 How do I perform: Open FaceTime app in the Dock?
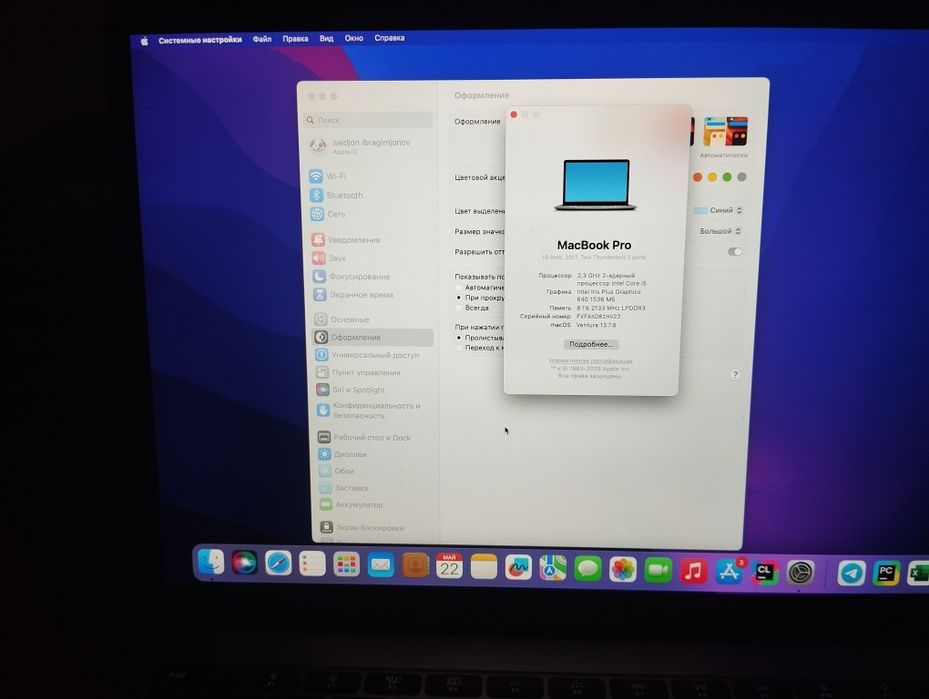pyautogui.click(x=658, y=570)
